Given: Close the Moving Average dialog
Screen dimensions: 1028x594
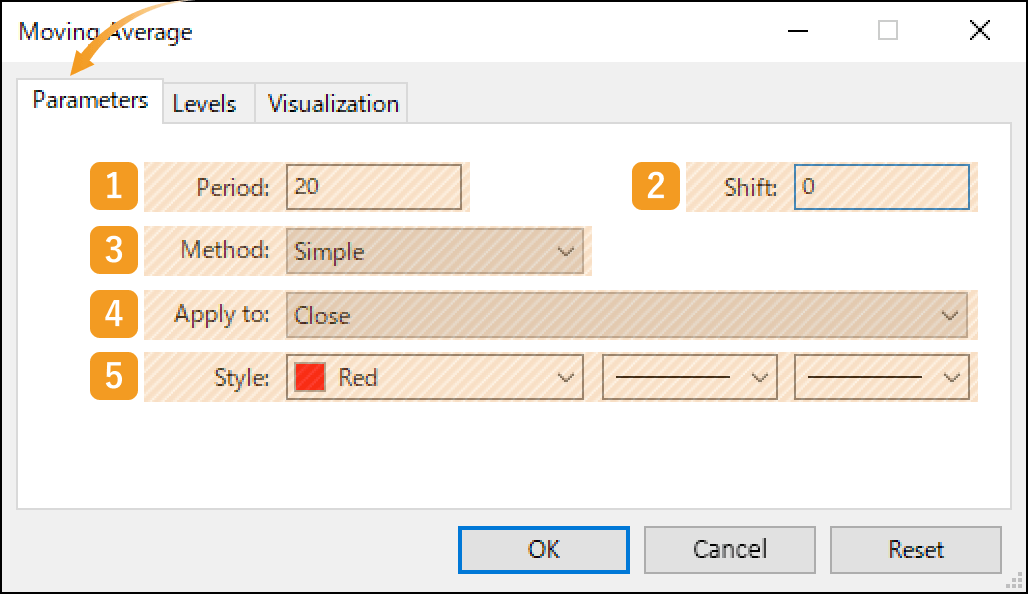Looking at the screenshot, I should [x=979, y=30].
